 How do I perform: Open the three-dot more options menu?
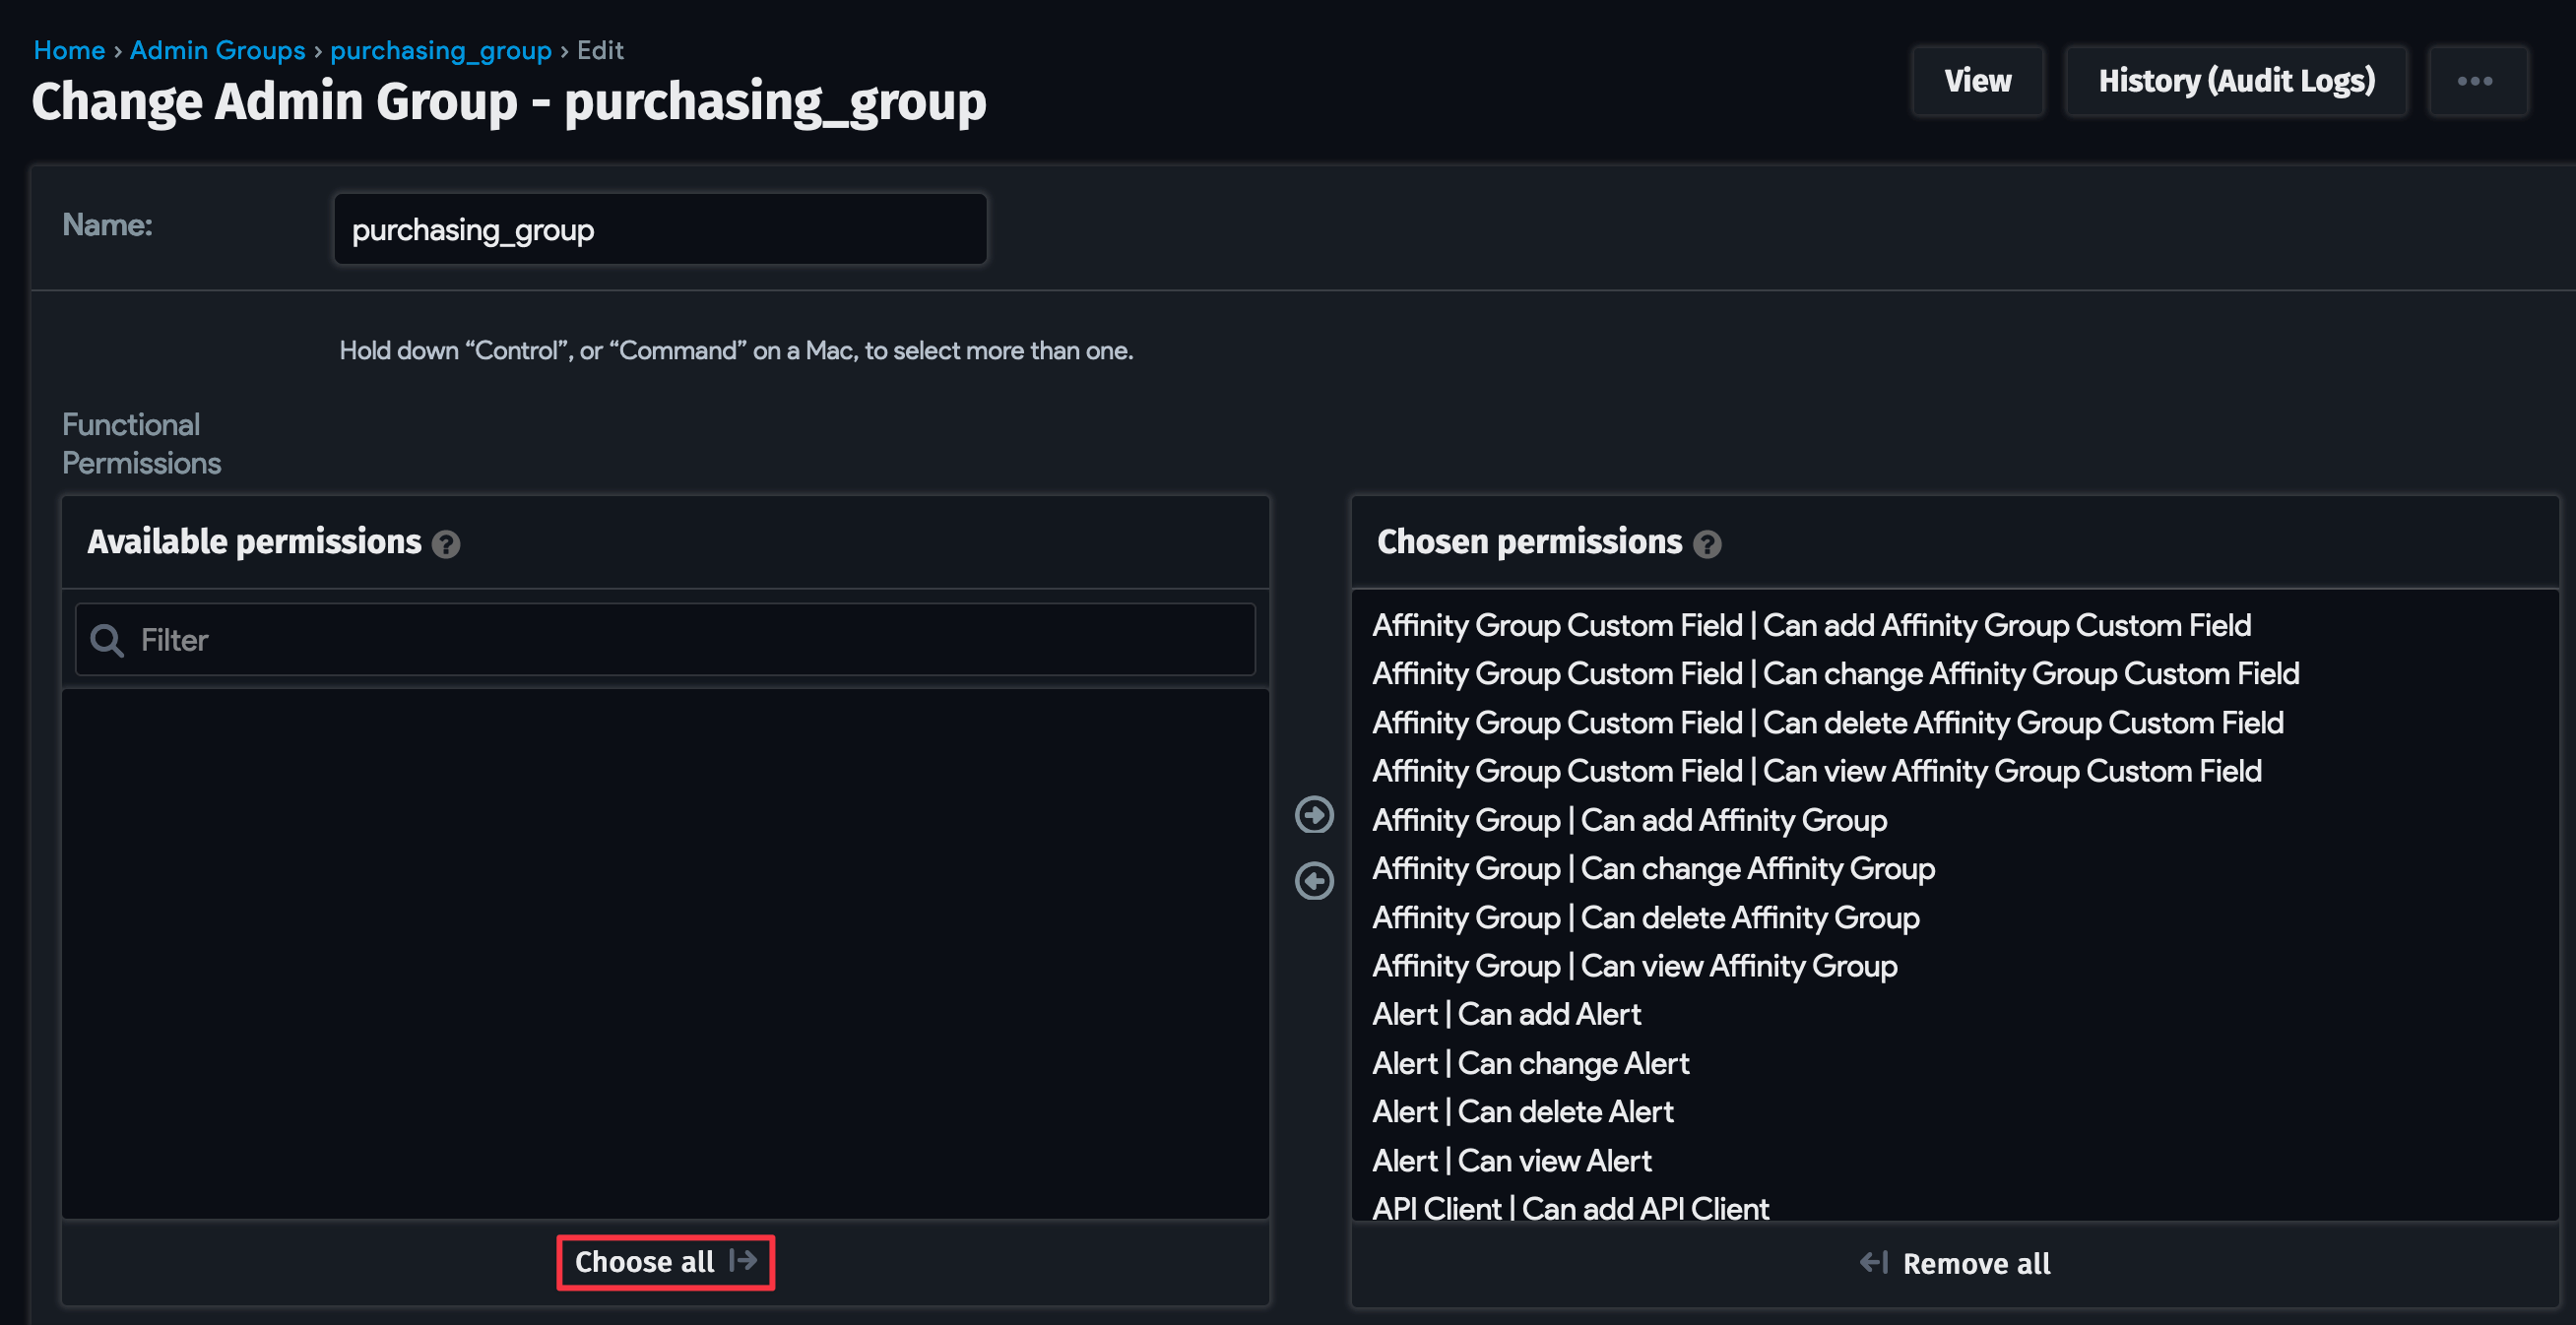coord(2477,81)
